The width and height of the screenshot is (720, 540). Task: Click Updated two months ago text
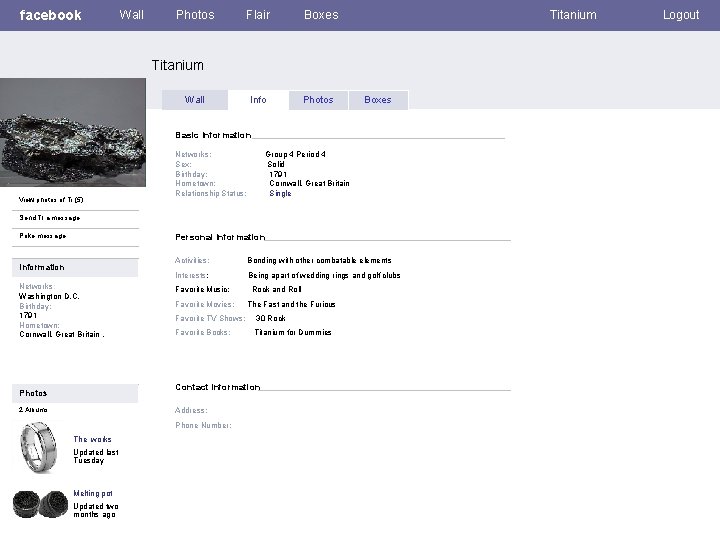click(x=96, y=511)
